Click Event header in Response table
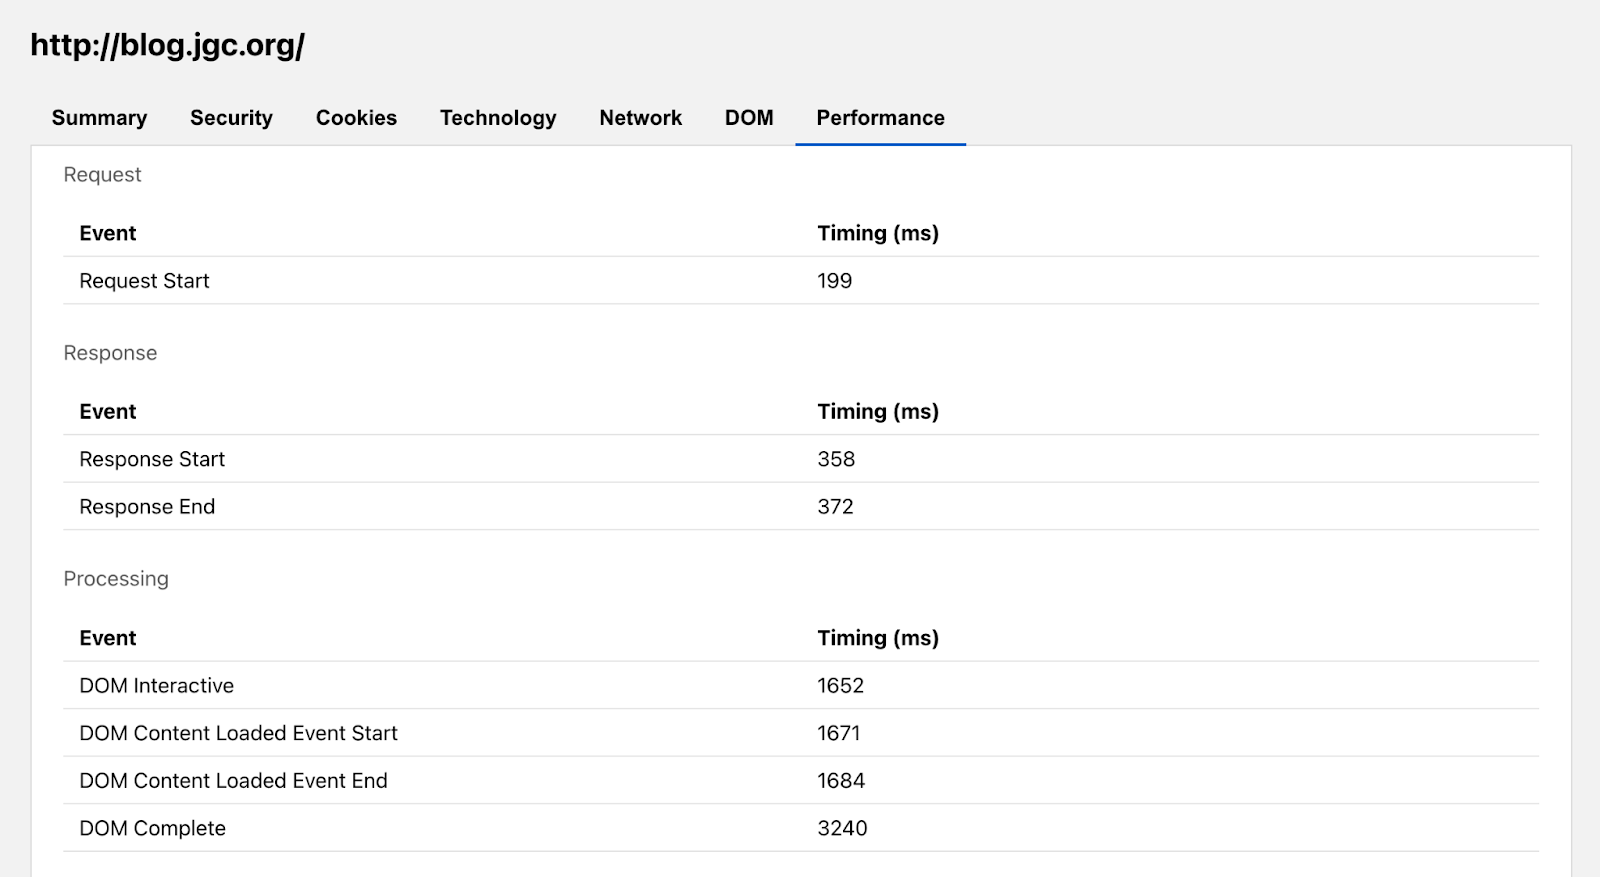The width and height of the screenshot is (1600, 877). pos(107,412)
